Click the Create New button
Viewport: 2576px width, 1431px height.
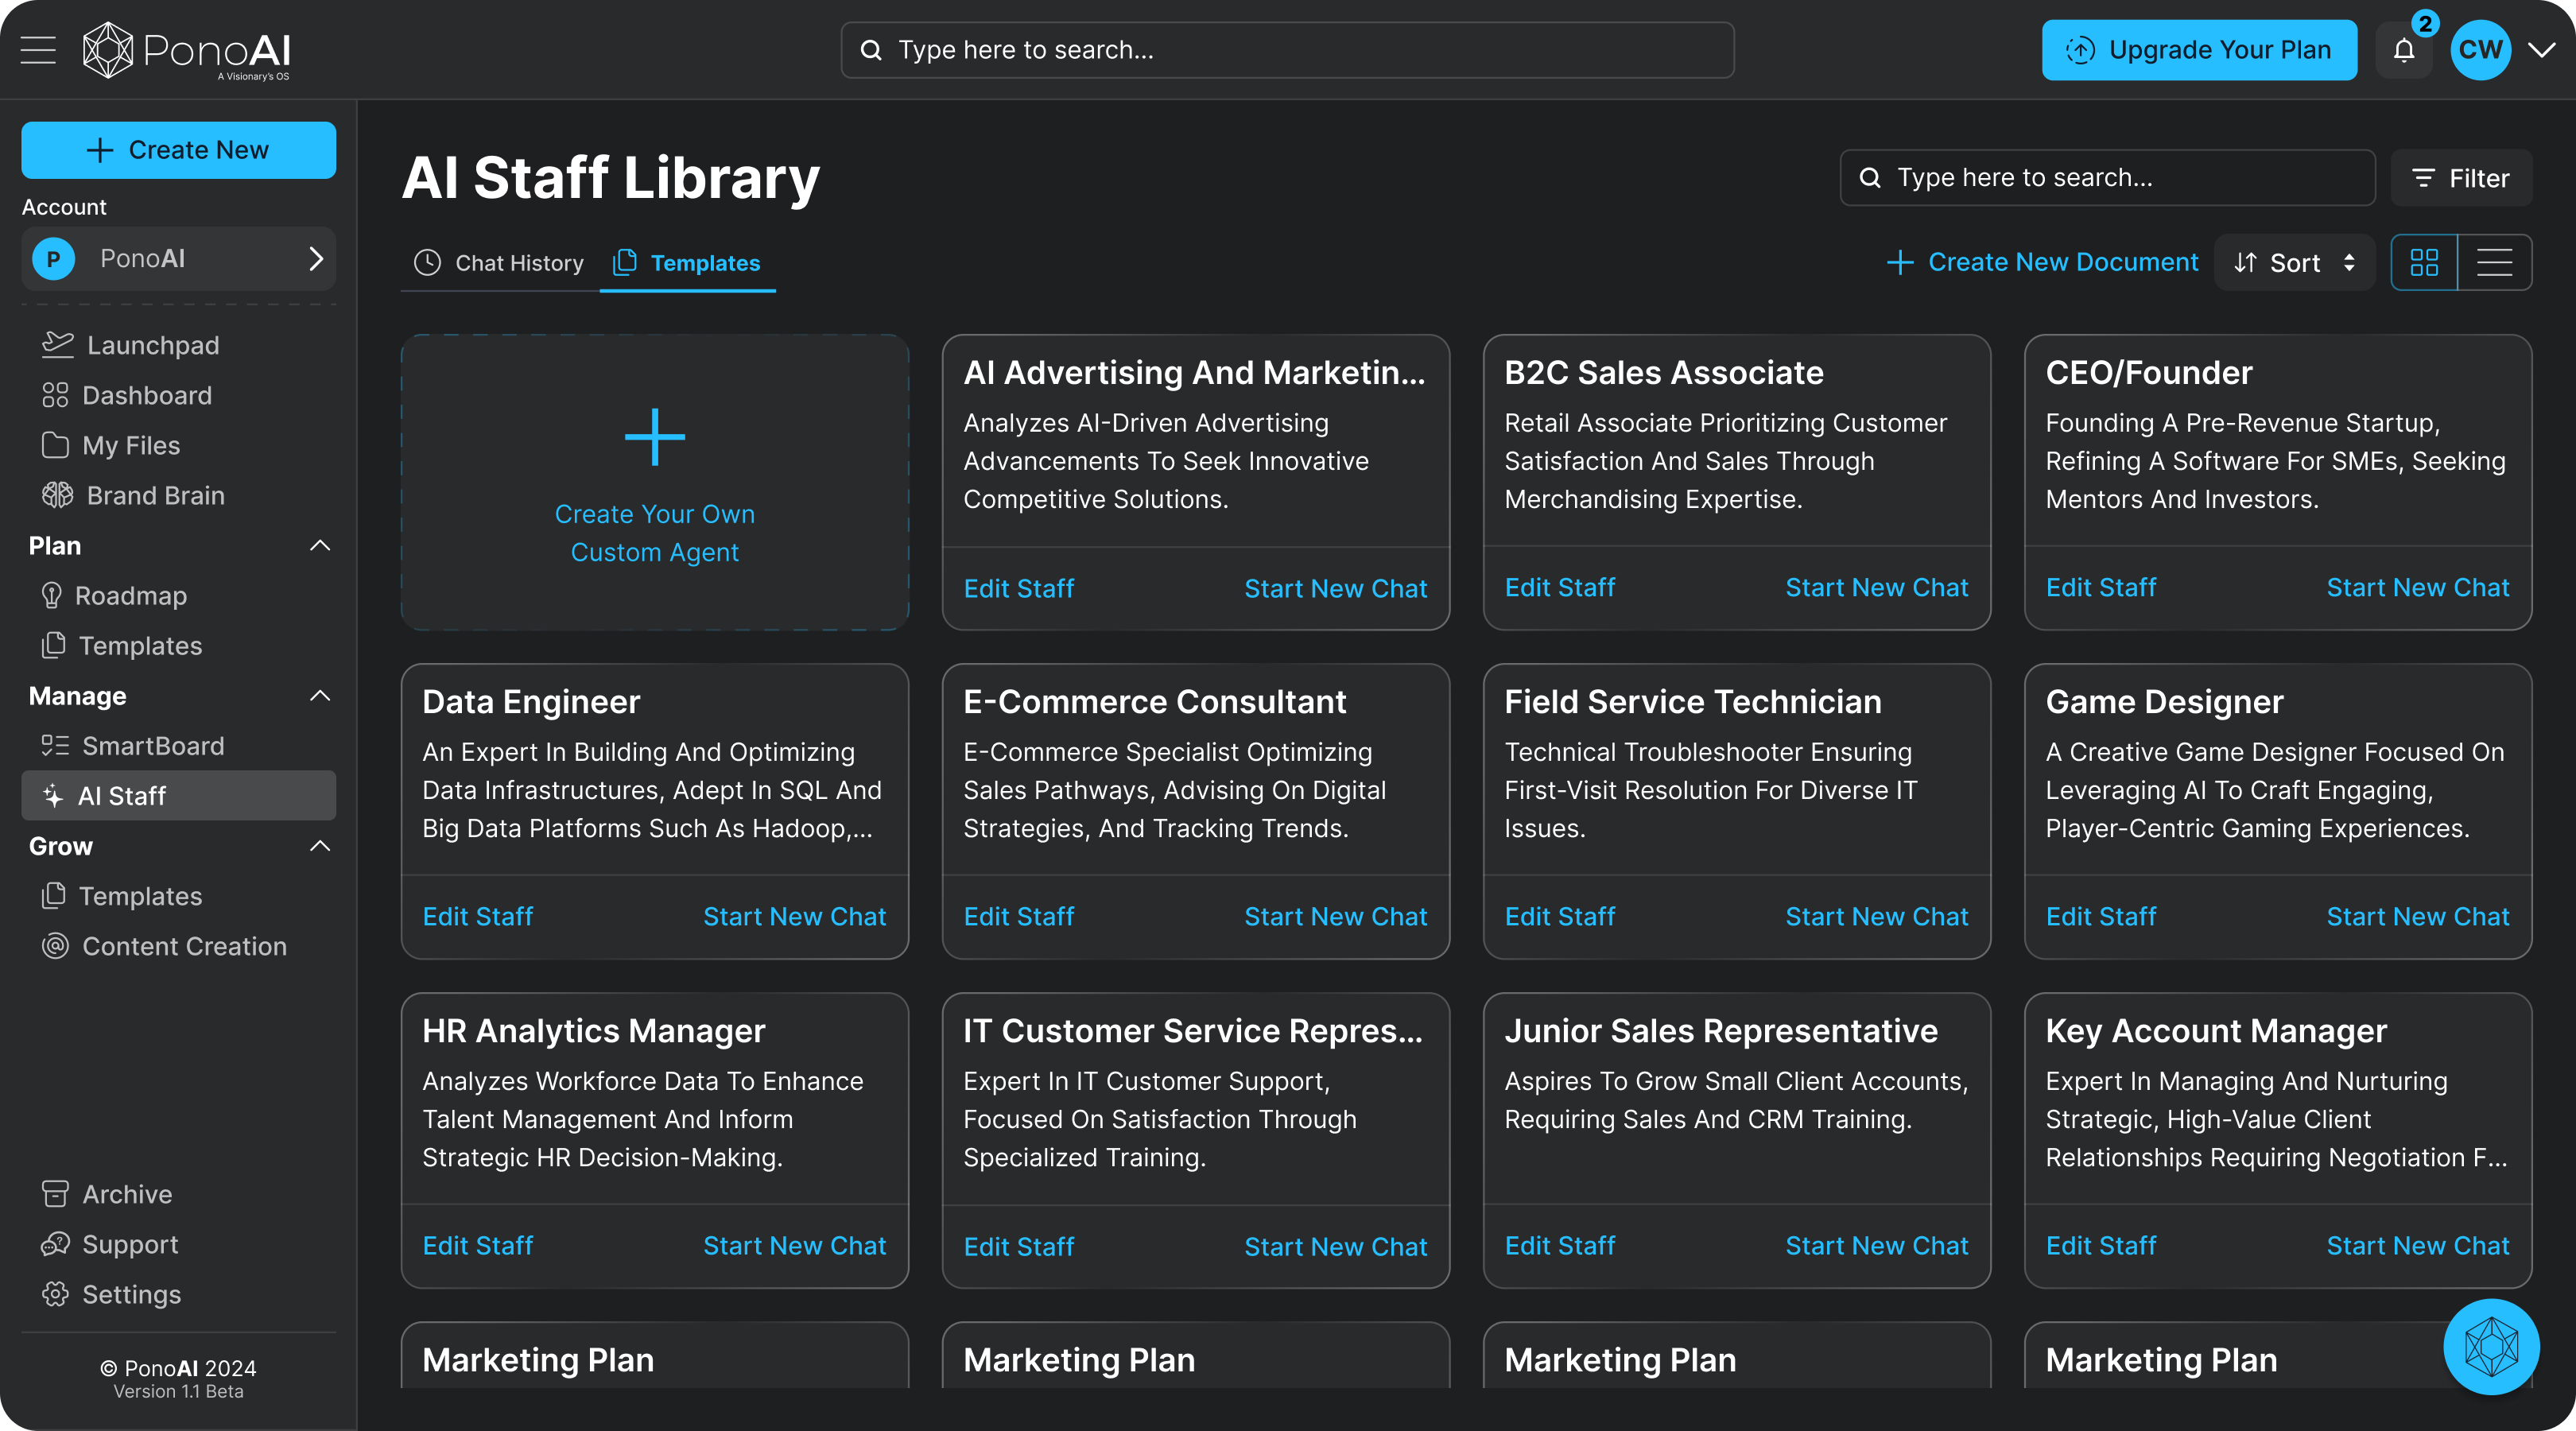[178, 150]
